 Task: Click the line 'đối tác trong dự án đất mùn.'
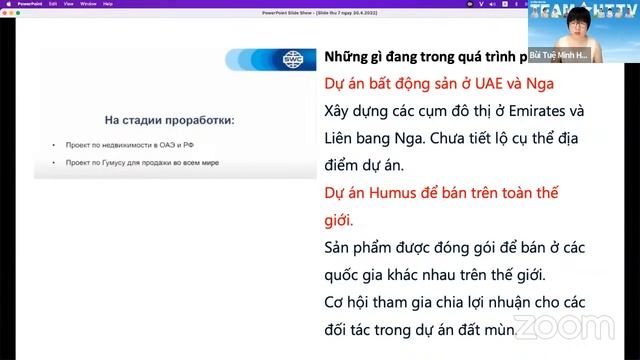[421, 330]
